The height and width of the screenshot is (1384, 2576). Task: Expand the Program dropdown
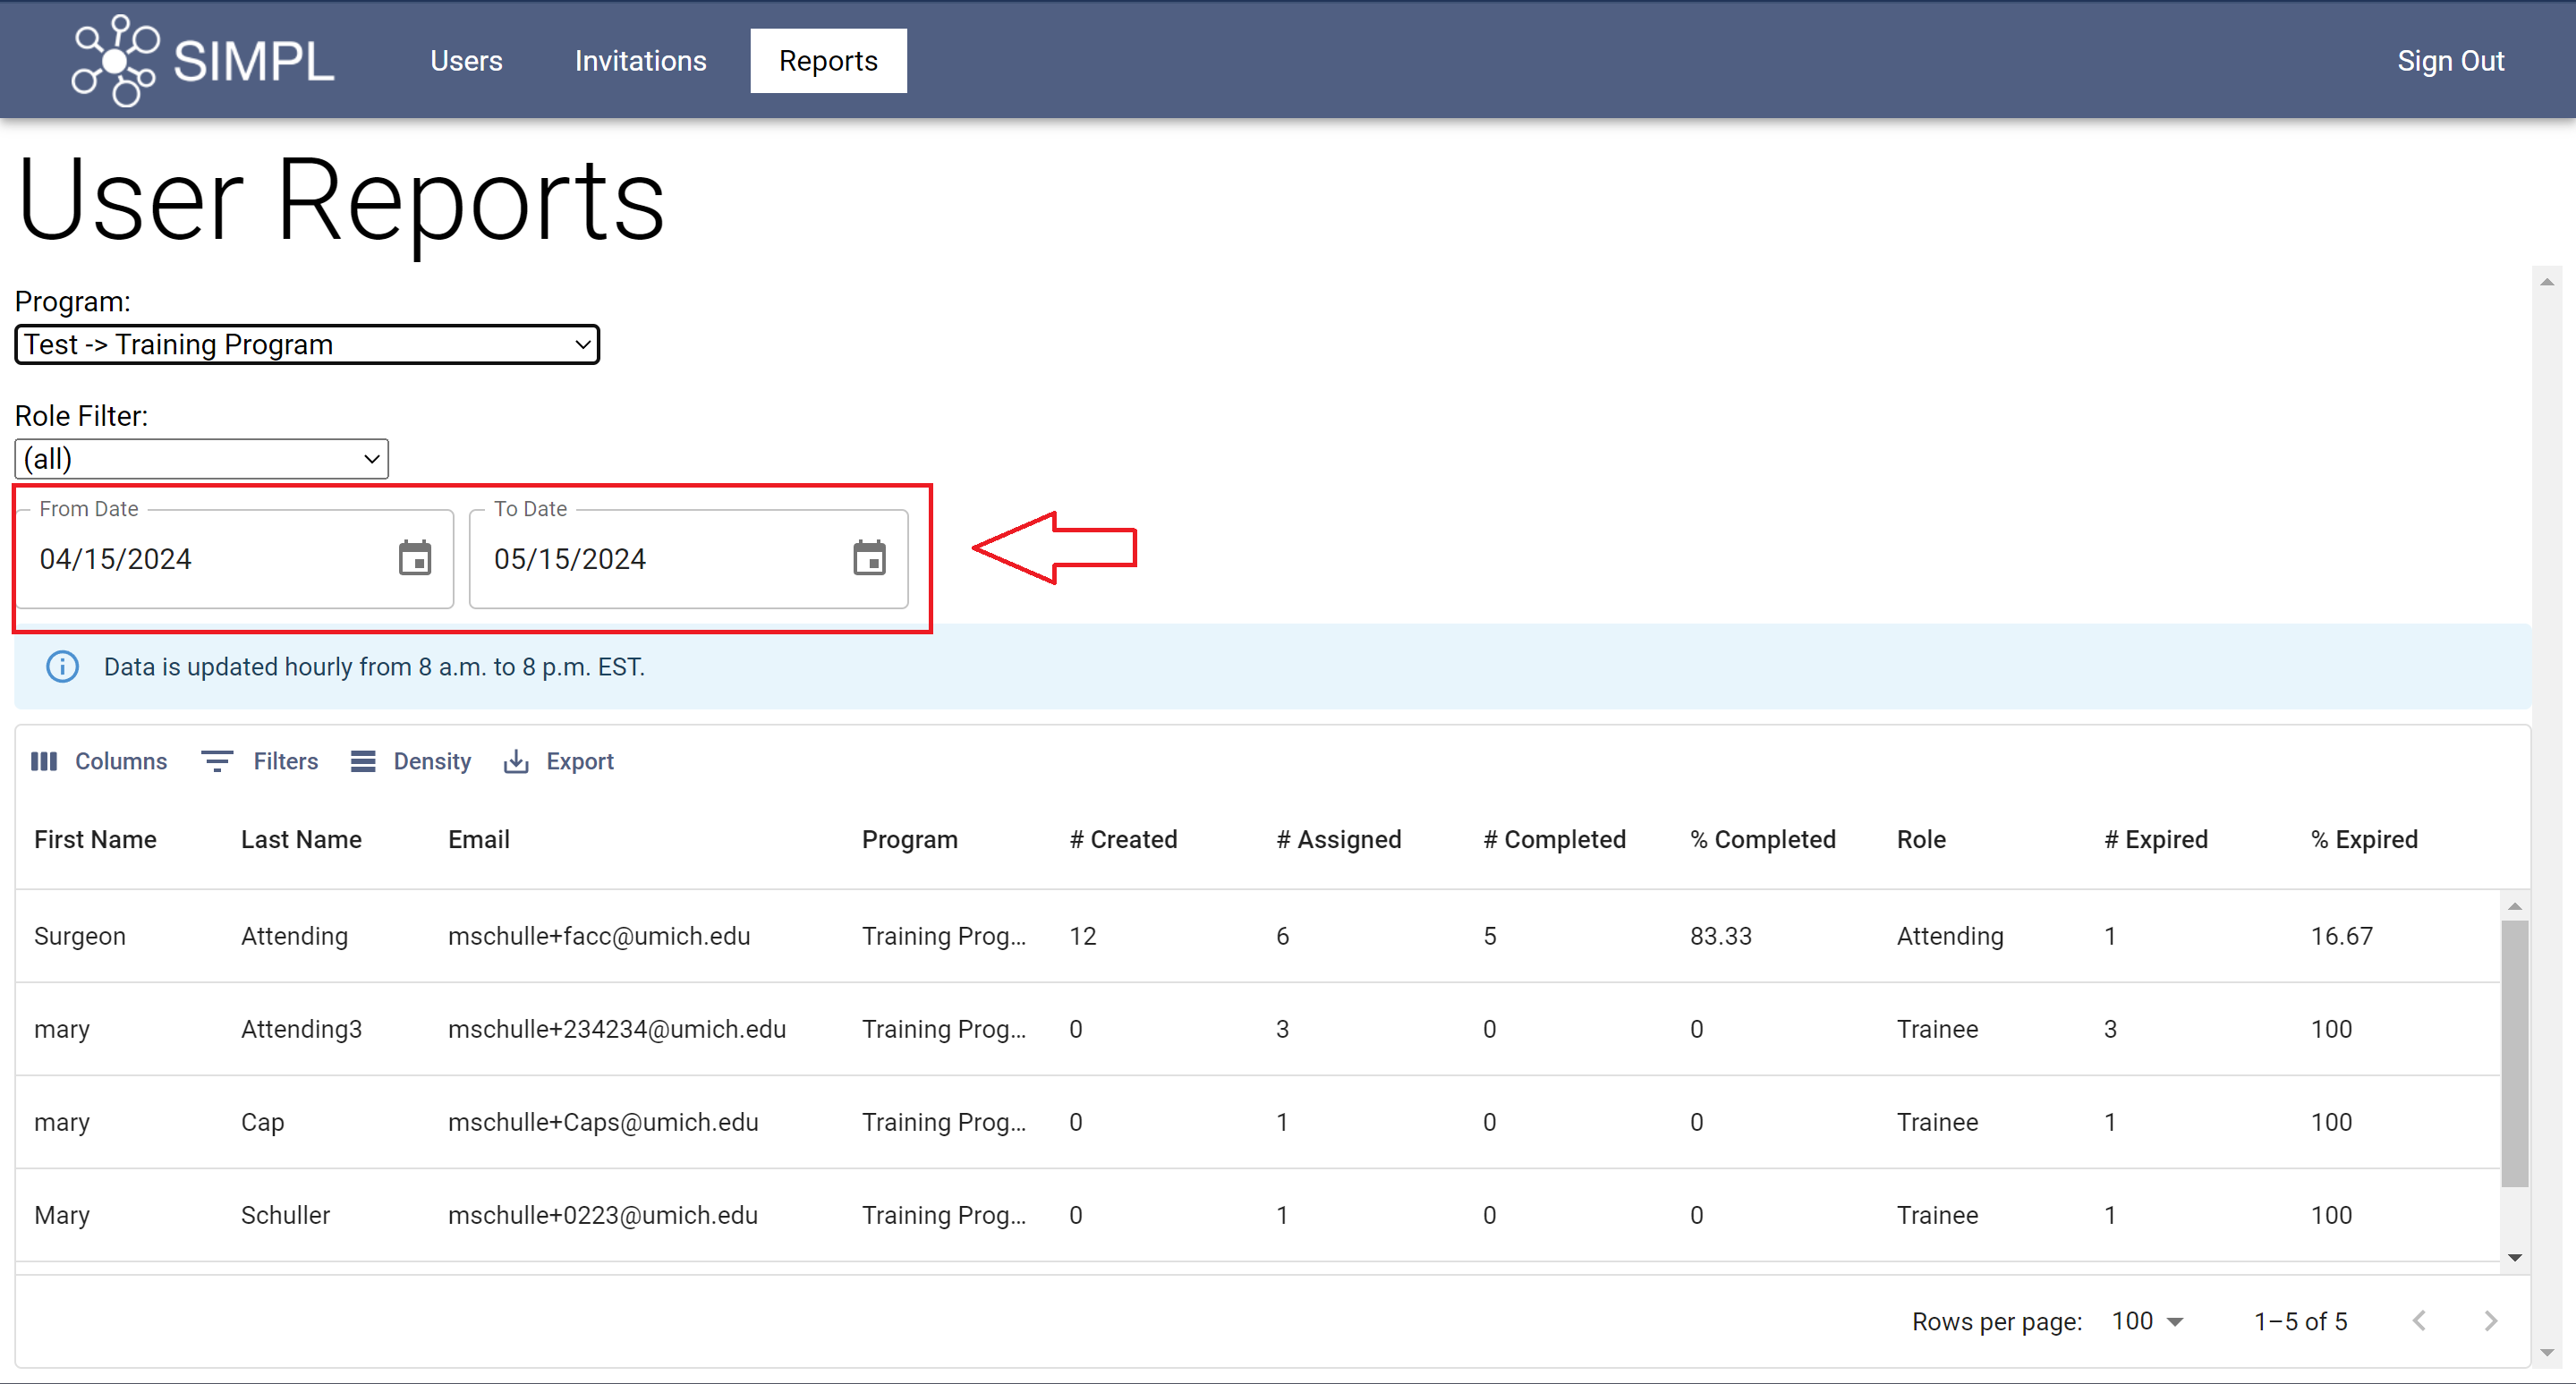click(307, 345)
